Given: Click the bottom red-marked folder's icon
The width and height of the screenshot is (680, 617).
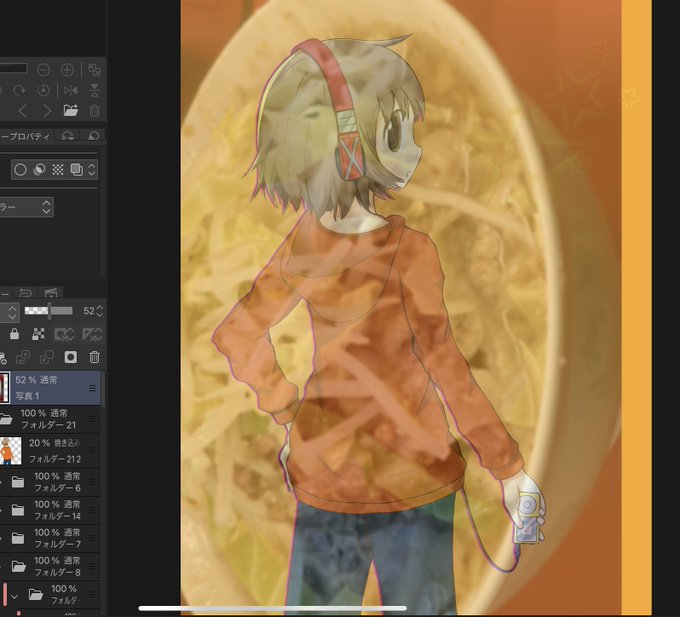Looking at the screenshot, I should (36, 594).
